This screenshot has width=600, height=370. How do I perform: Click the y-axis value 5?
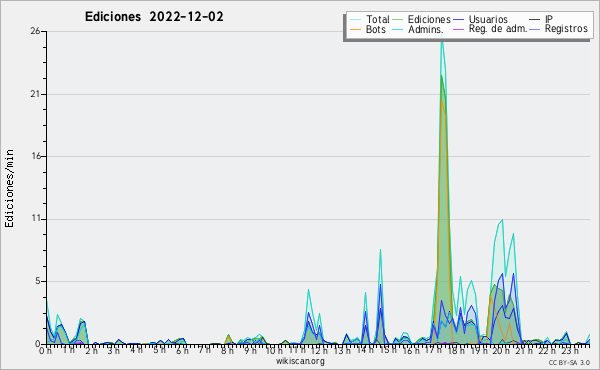tap(38, 281)
